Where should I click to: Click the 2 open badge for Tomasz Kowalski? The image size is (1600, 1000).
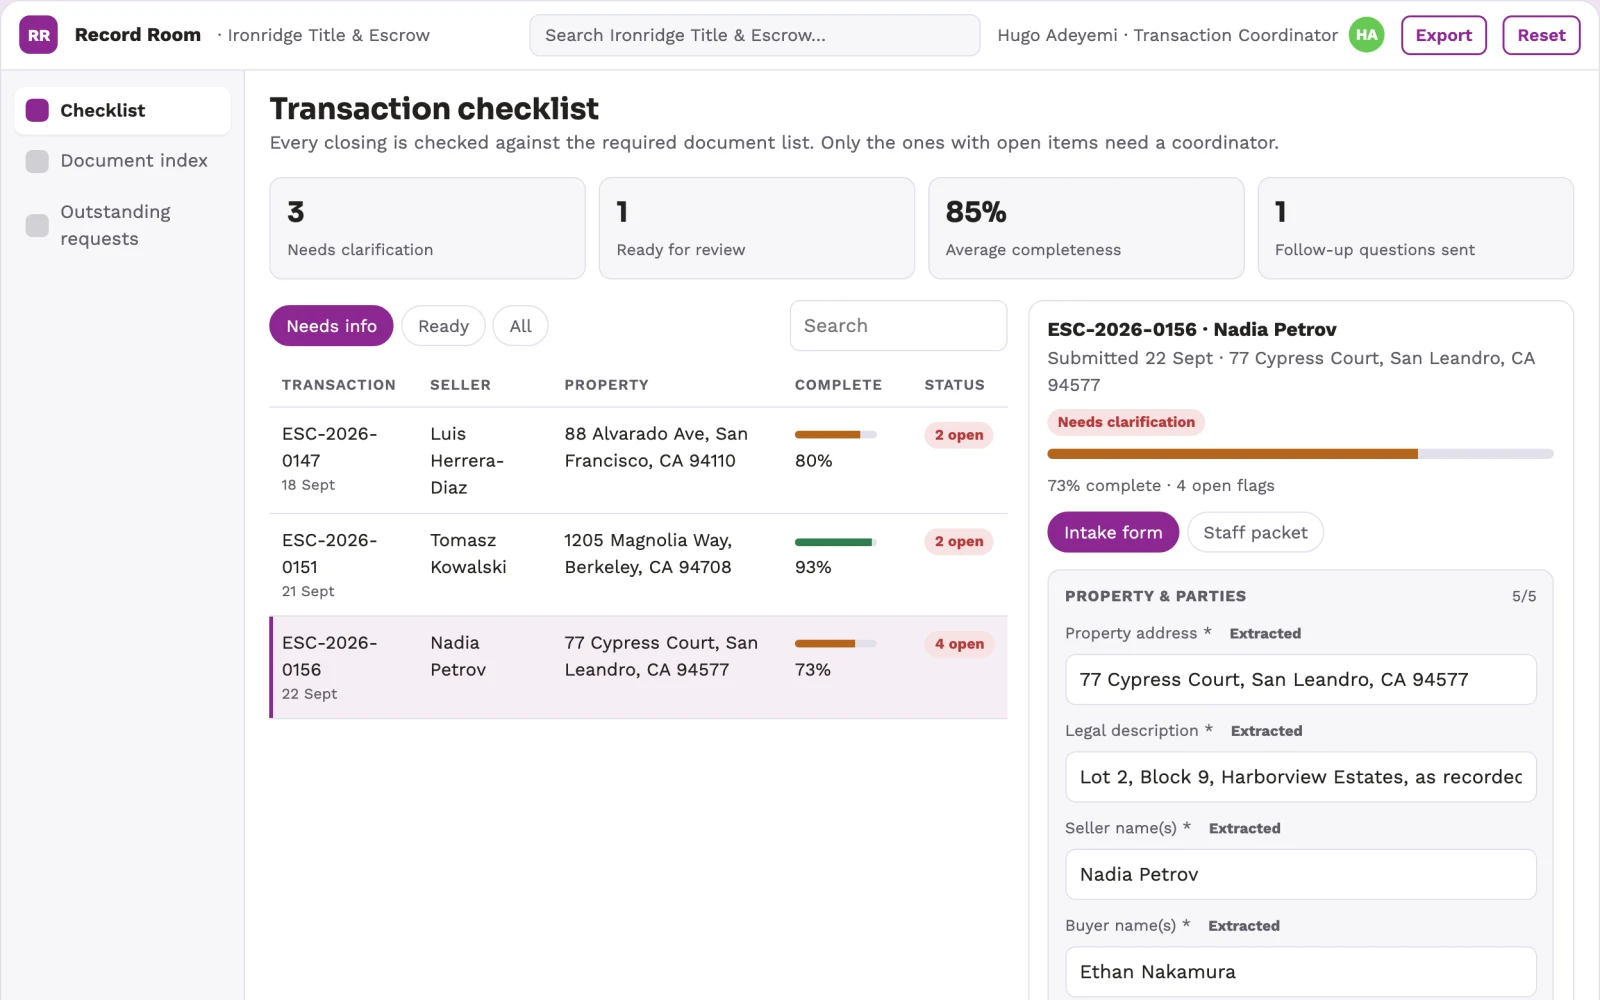coord(959,541)
